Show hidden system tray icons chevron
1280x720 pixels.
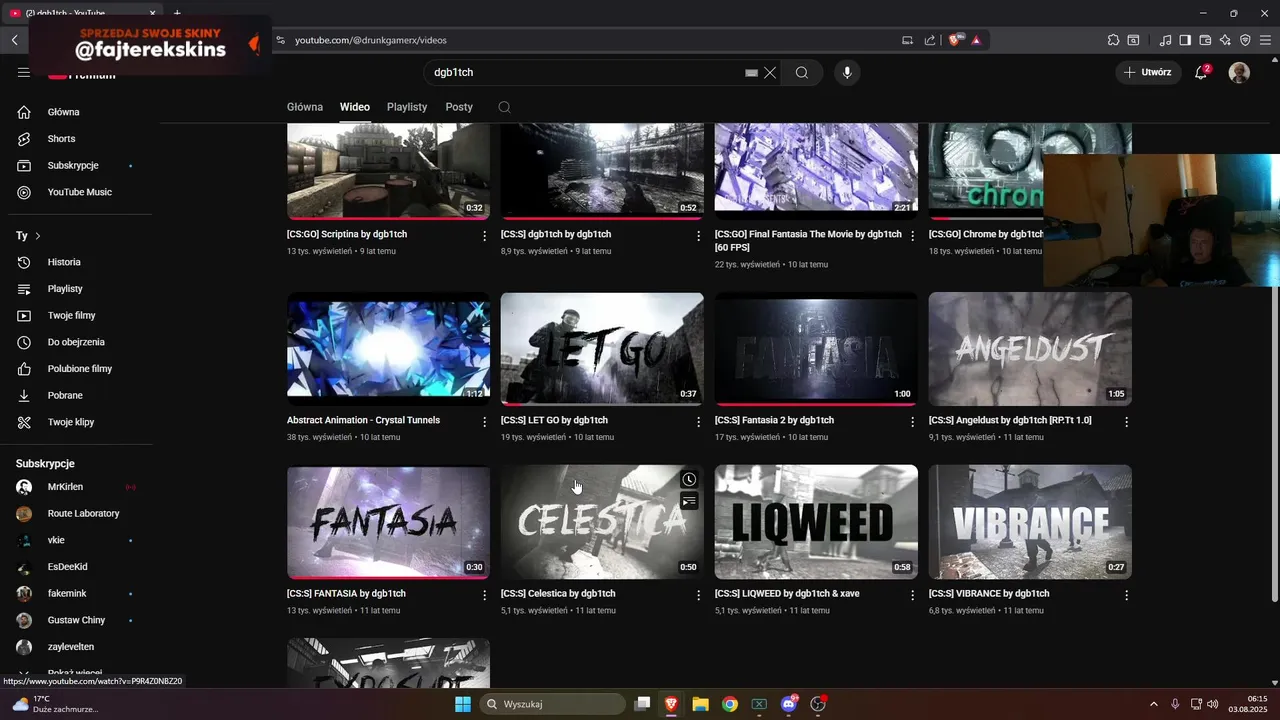(1156, 704)
